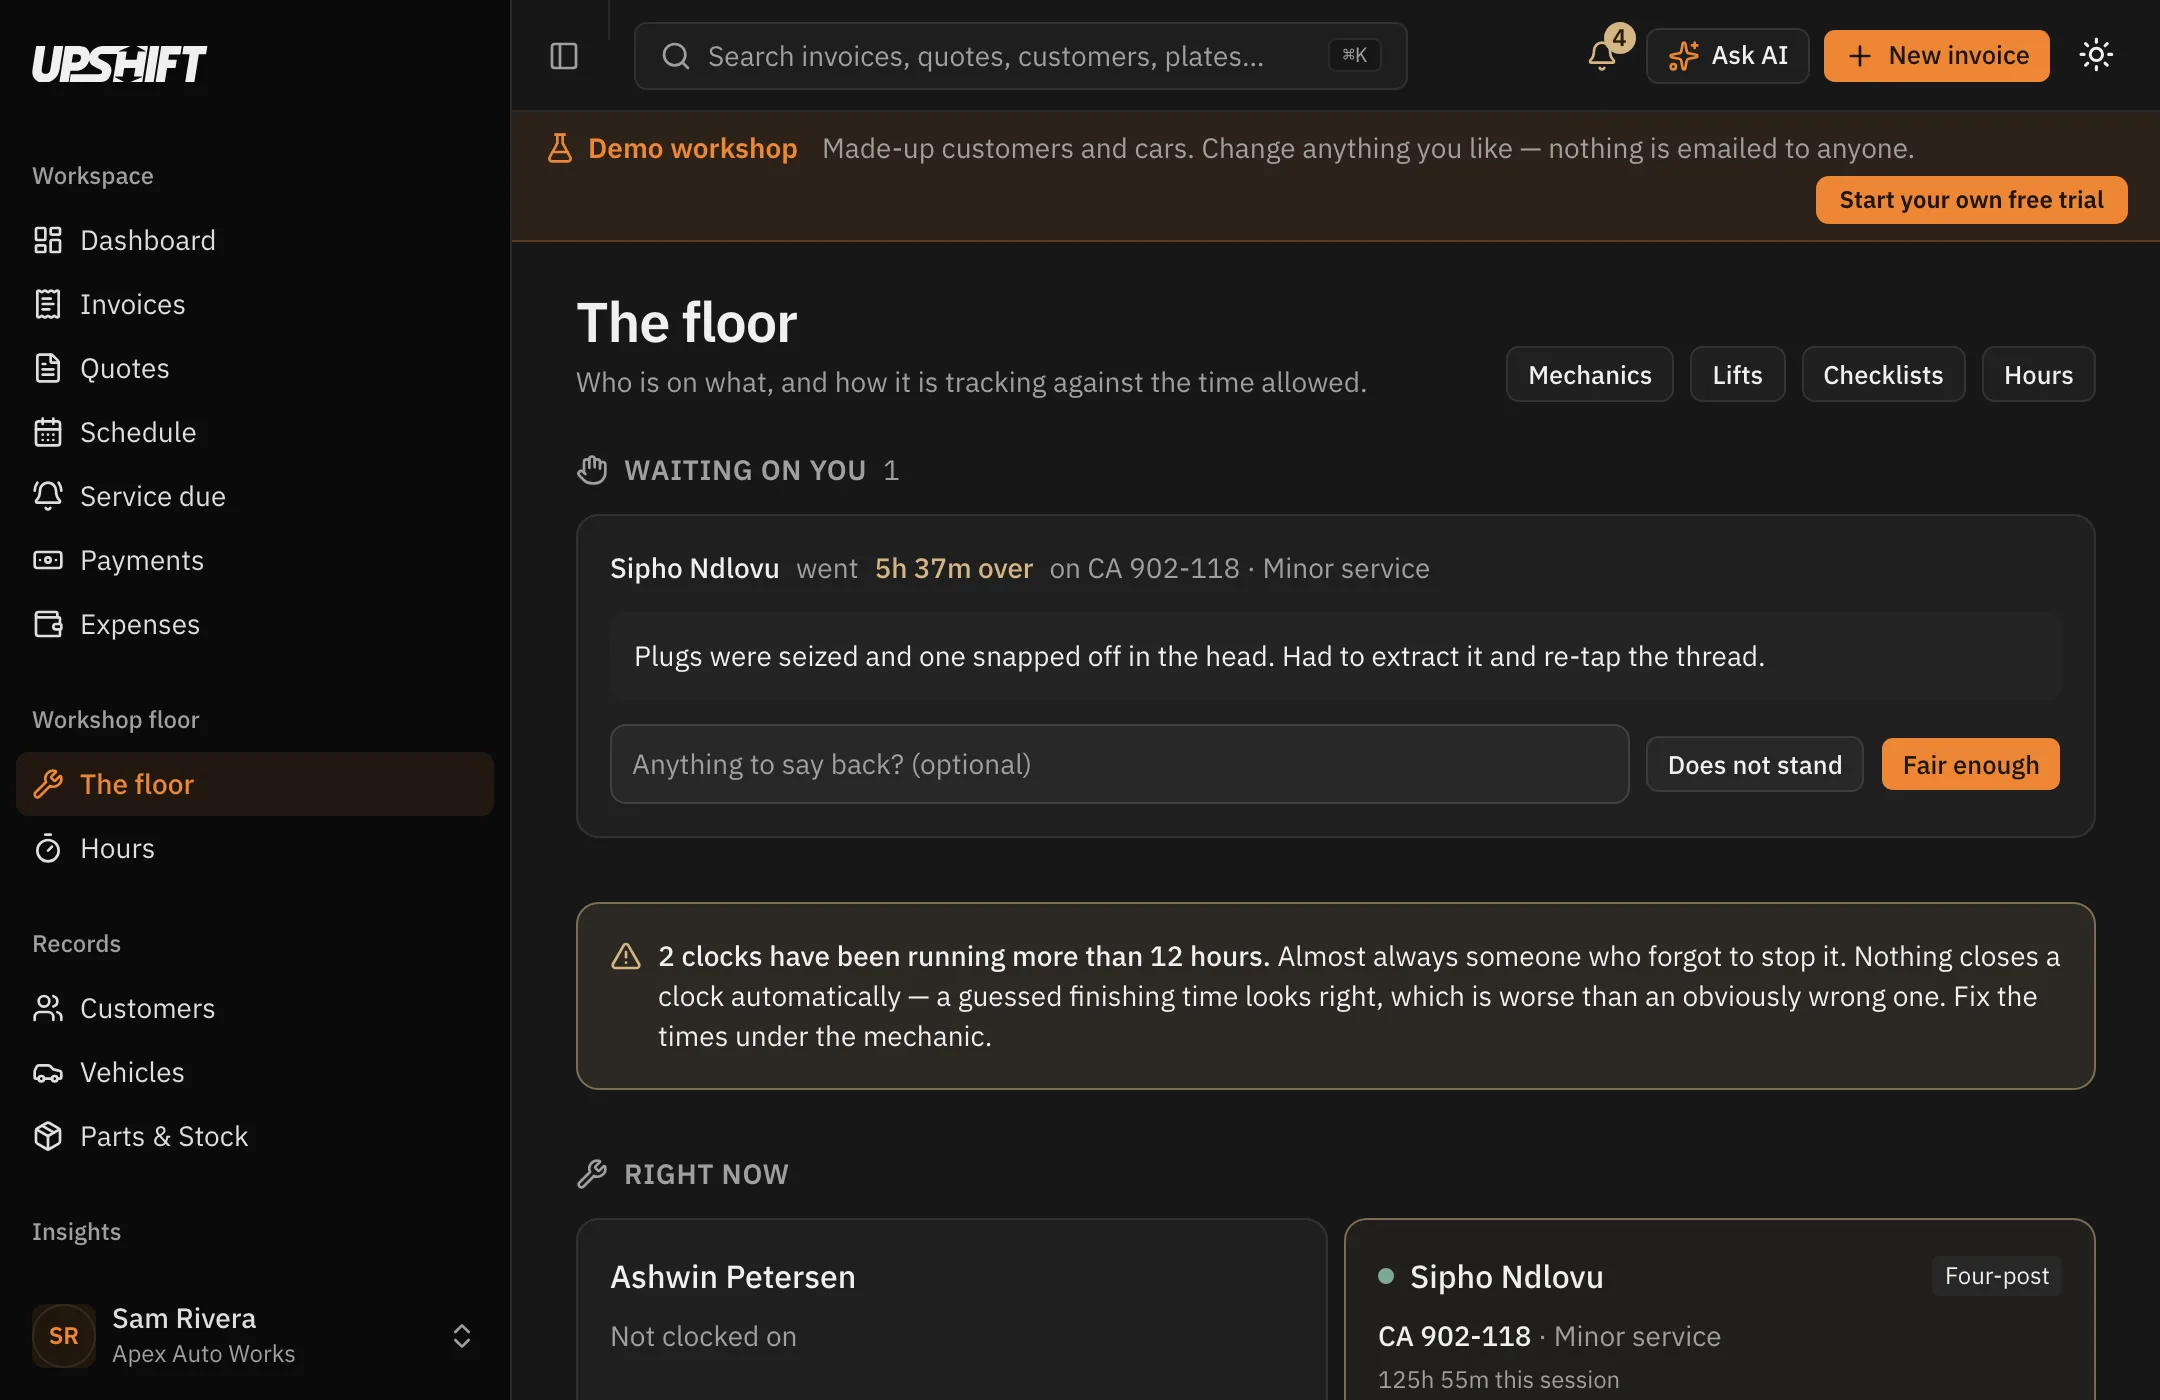Click Fair enough on Sipho's overrun
Screen dimensions: 2160x1400
click(1970, 765)
